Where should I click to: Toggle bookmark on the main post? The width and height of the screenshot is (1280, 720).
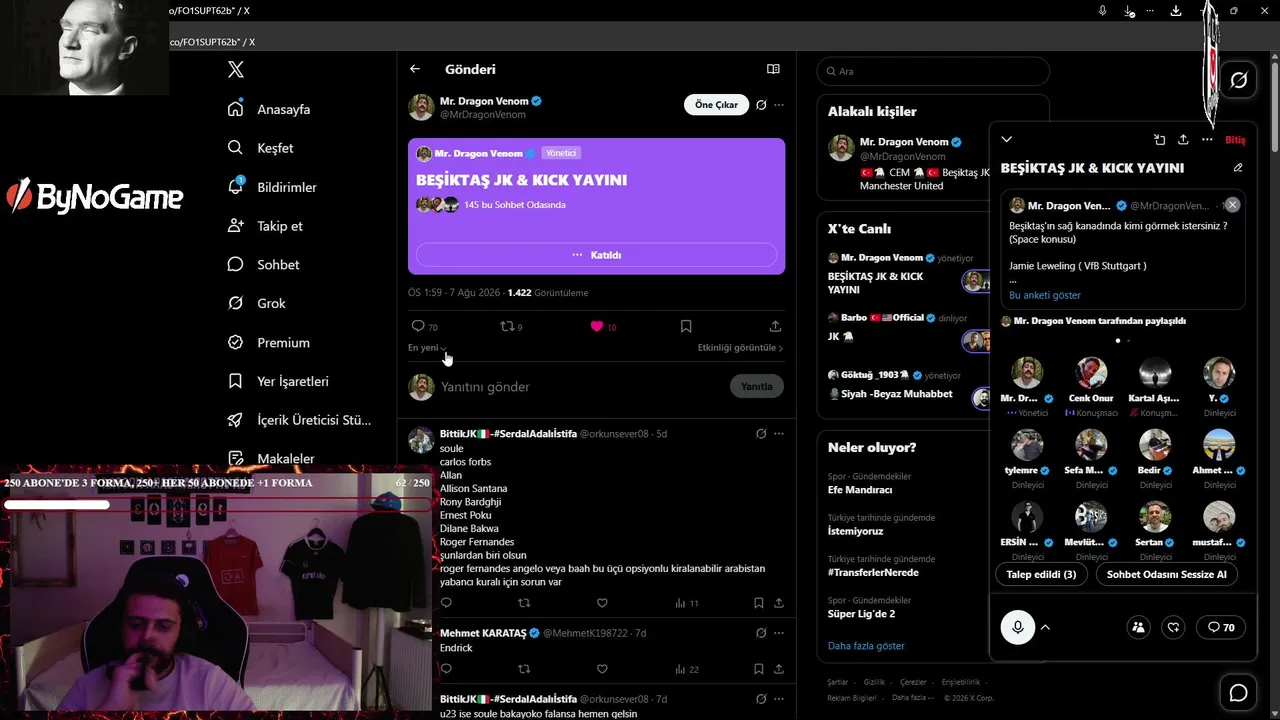[x=686, y=326]
